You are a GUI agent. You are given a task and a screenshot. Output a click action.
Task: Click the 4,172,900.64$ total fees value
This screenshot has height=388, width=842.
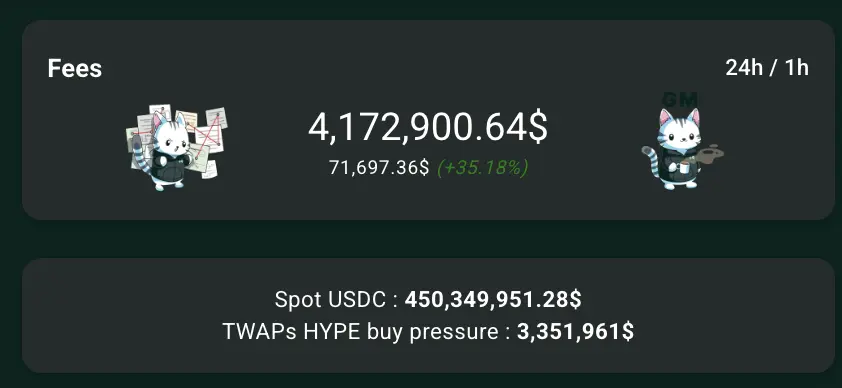tap(428, 129)
